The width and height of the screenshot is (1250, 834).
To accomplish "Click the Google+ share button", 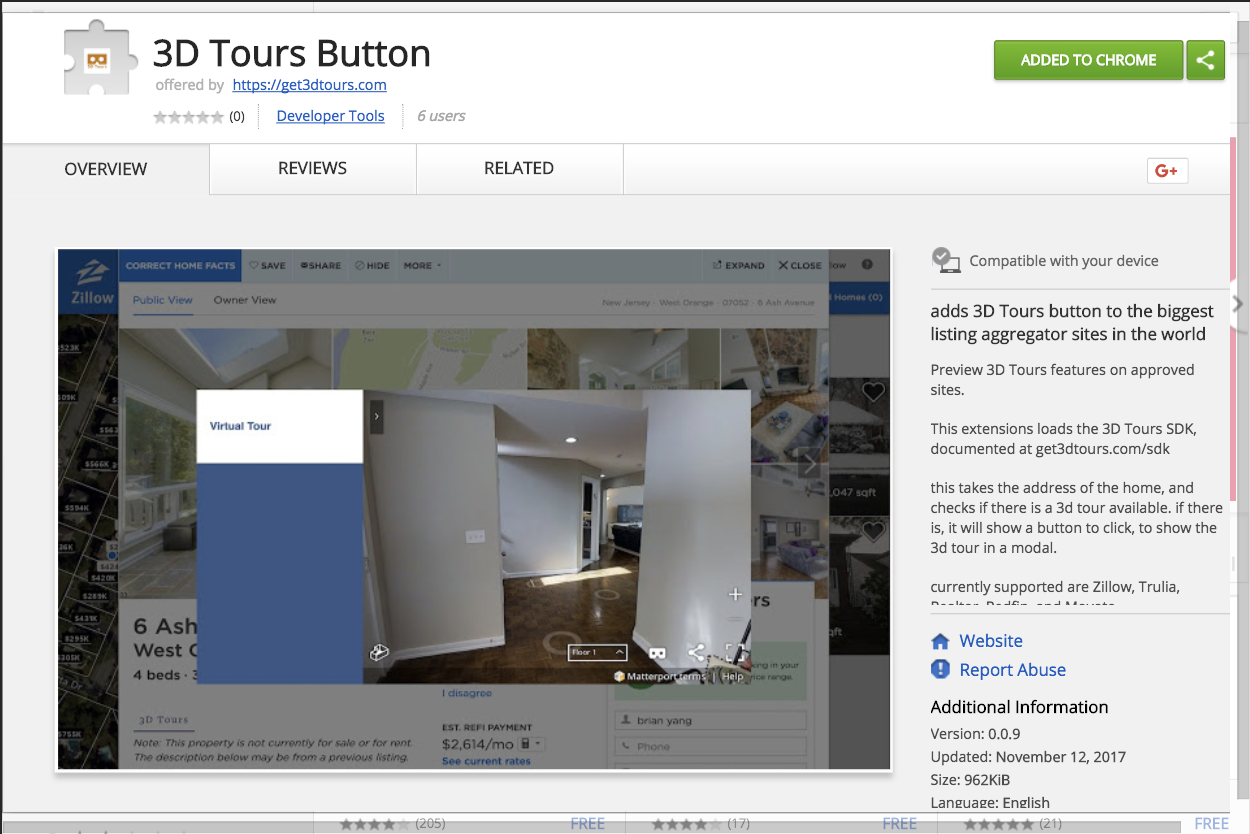I will 1167,171.
